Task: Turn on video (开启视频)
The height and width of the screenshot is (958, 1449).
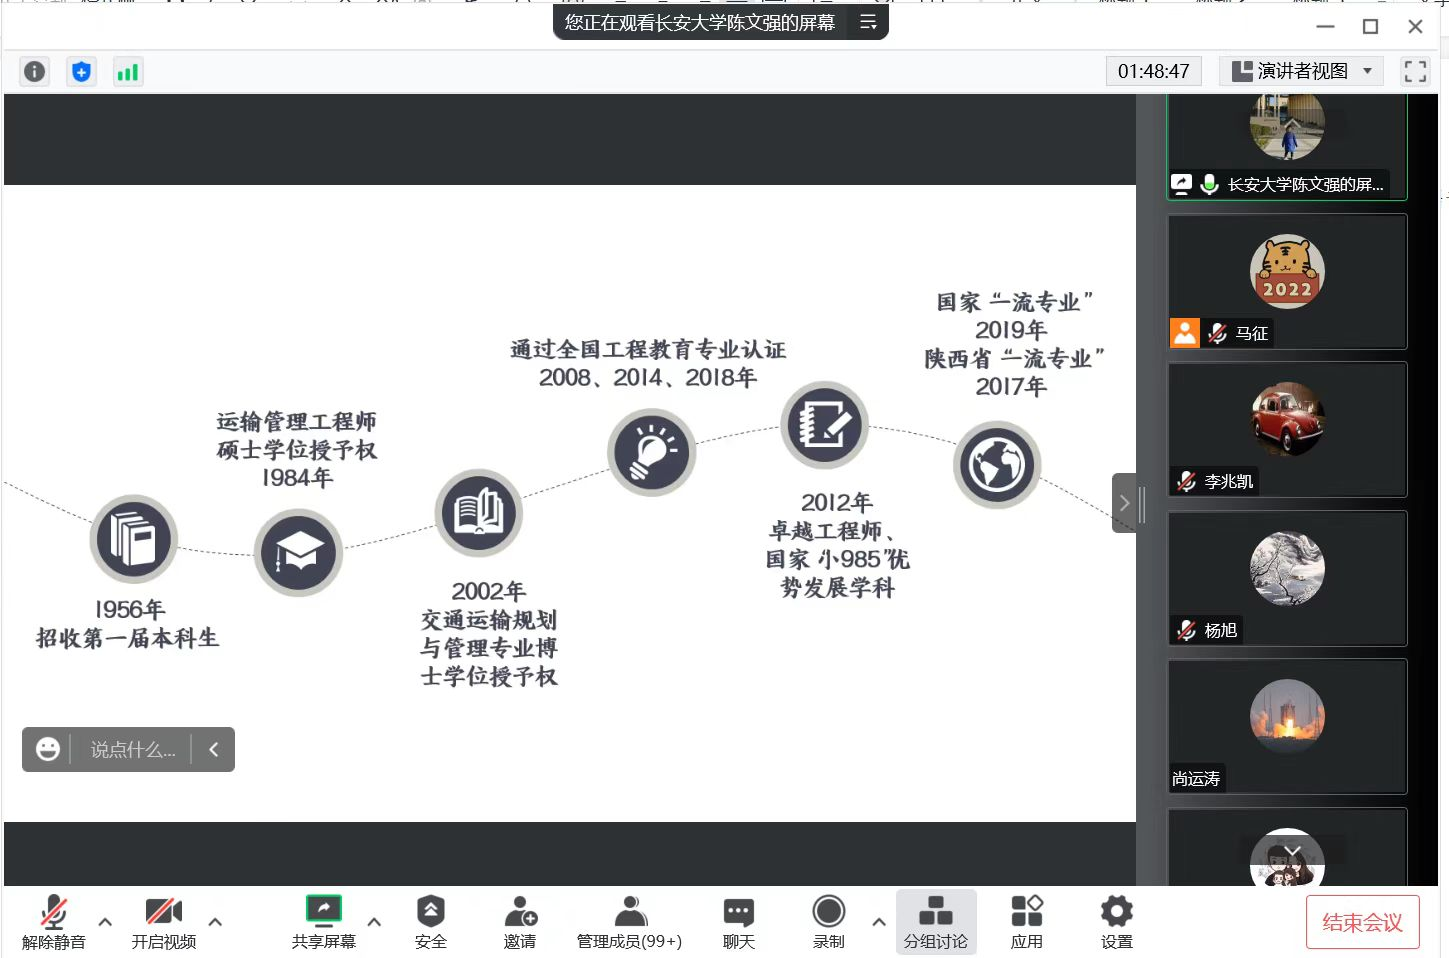Action: point(164,922)
